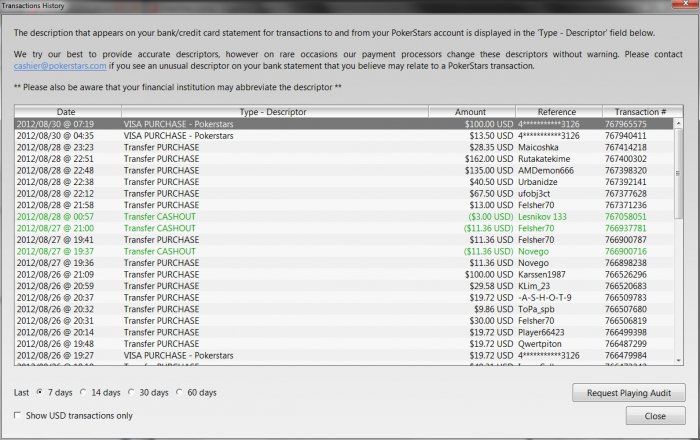Select the row with reference Urbanidze
This screenshot has height=440, width=700.
344,182
